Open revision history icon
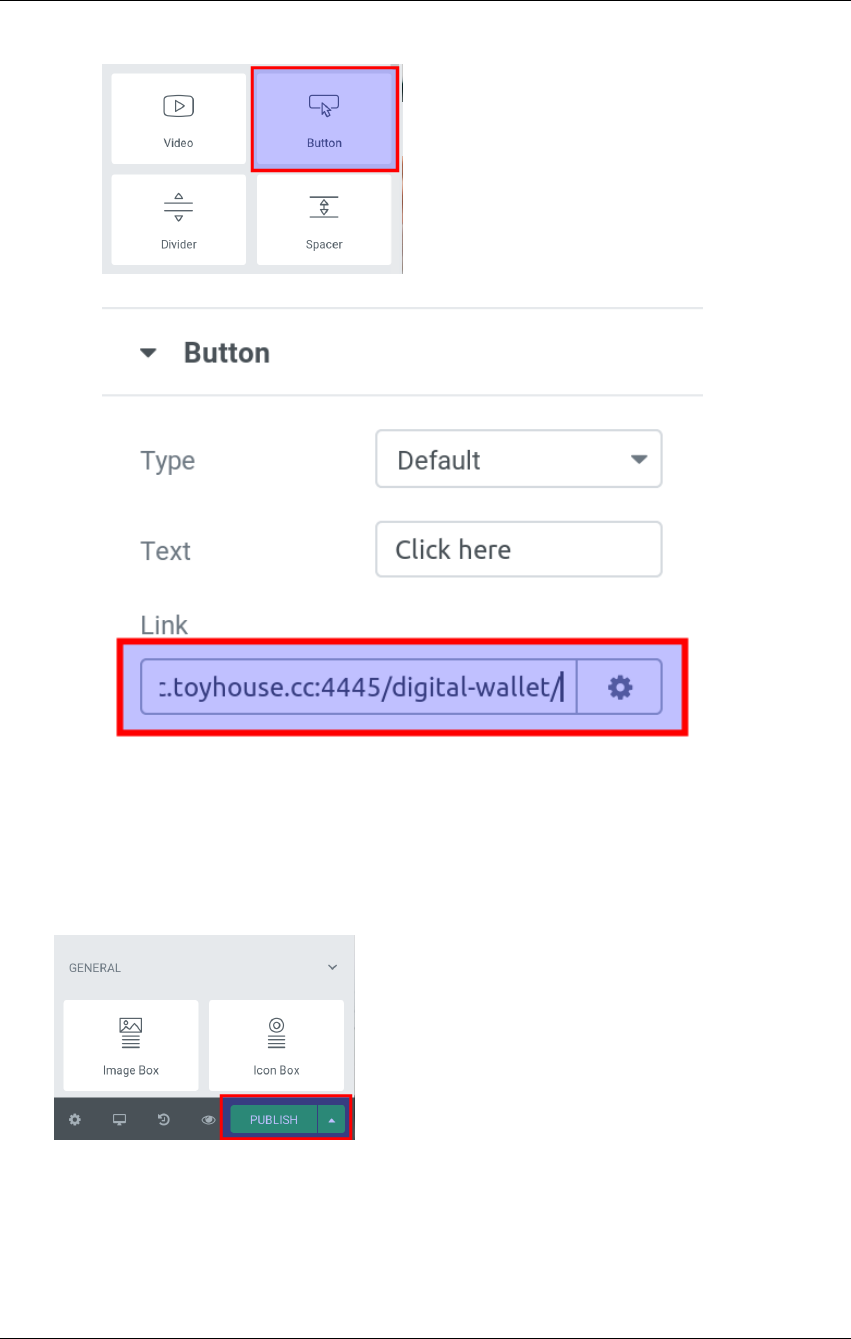 pos(164,1120)
